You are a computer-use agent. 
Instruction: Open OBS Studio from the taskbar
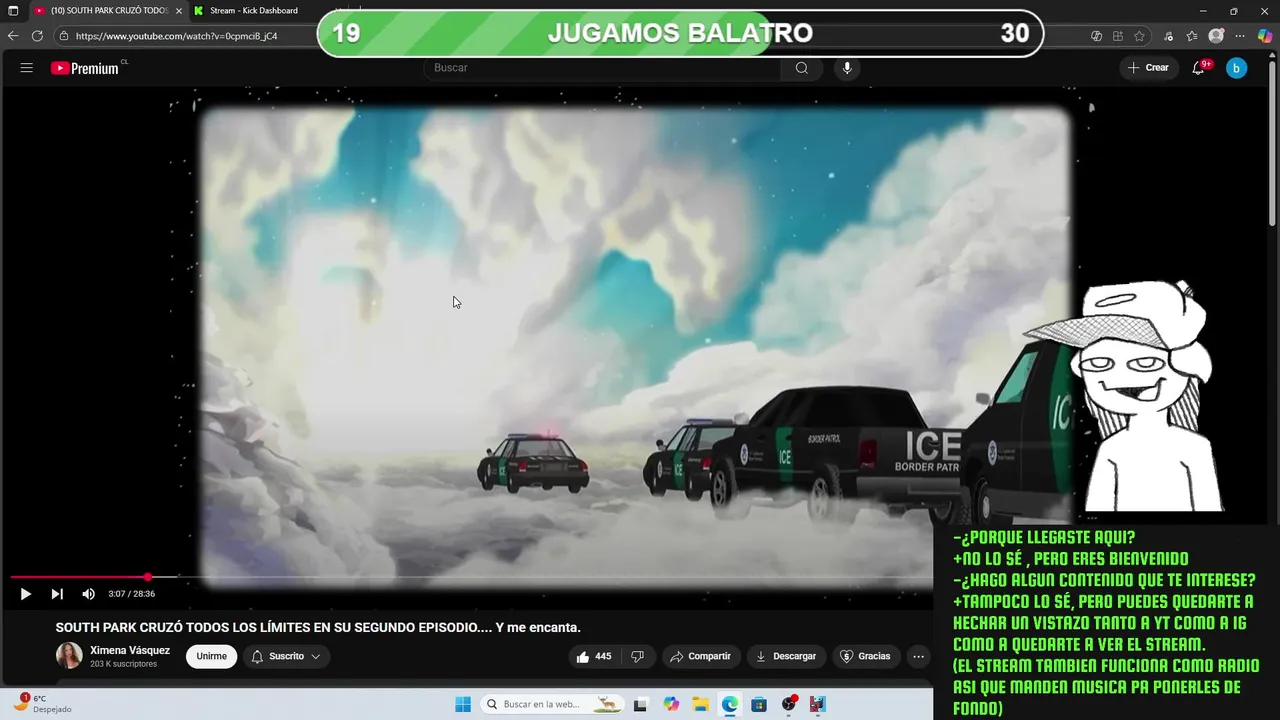[x=789, y=704]
